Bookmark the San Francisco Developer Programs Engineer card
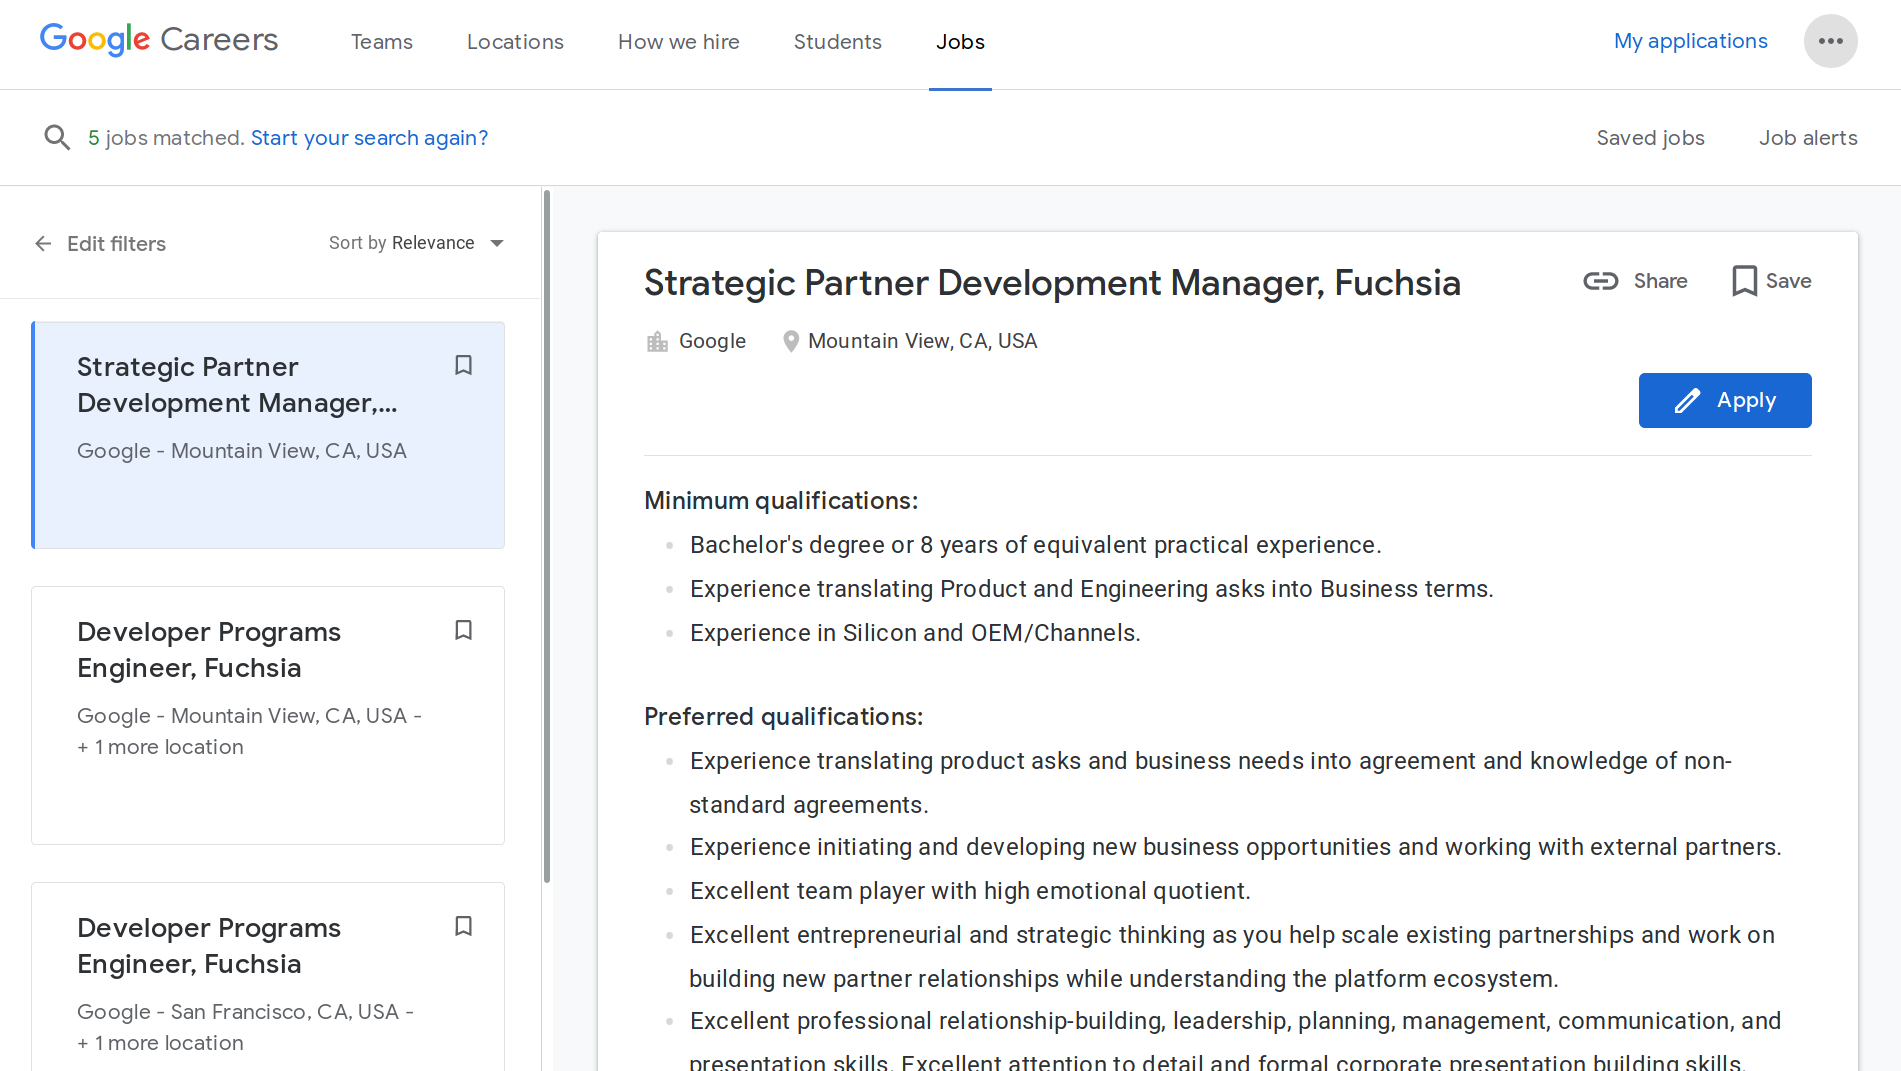 tap(463, 926)
